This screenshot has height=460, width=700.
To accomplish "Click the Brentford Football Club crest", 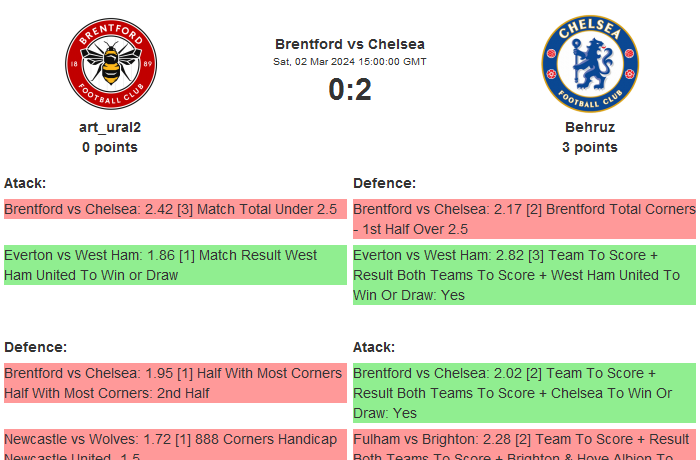I will (110, 66).
